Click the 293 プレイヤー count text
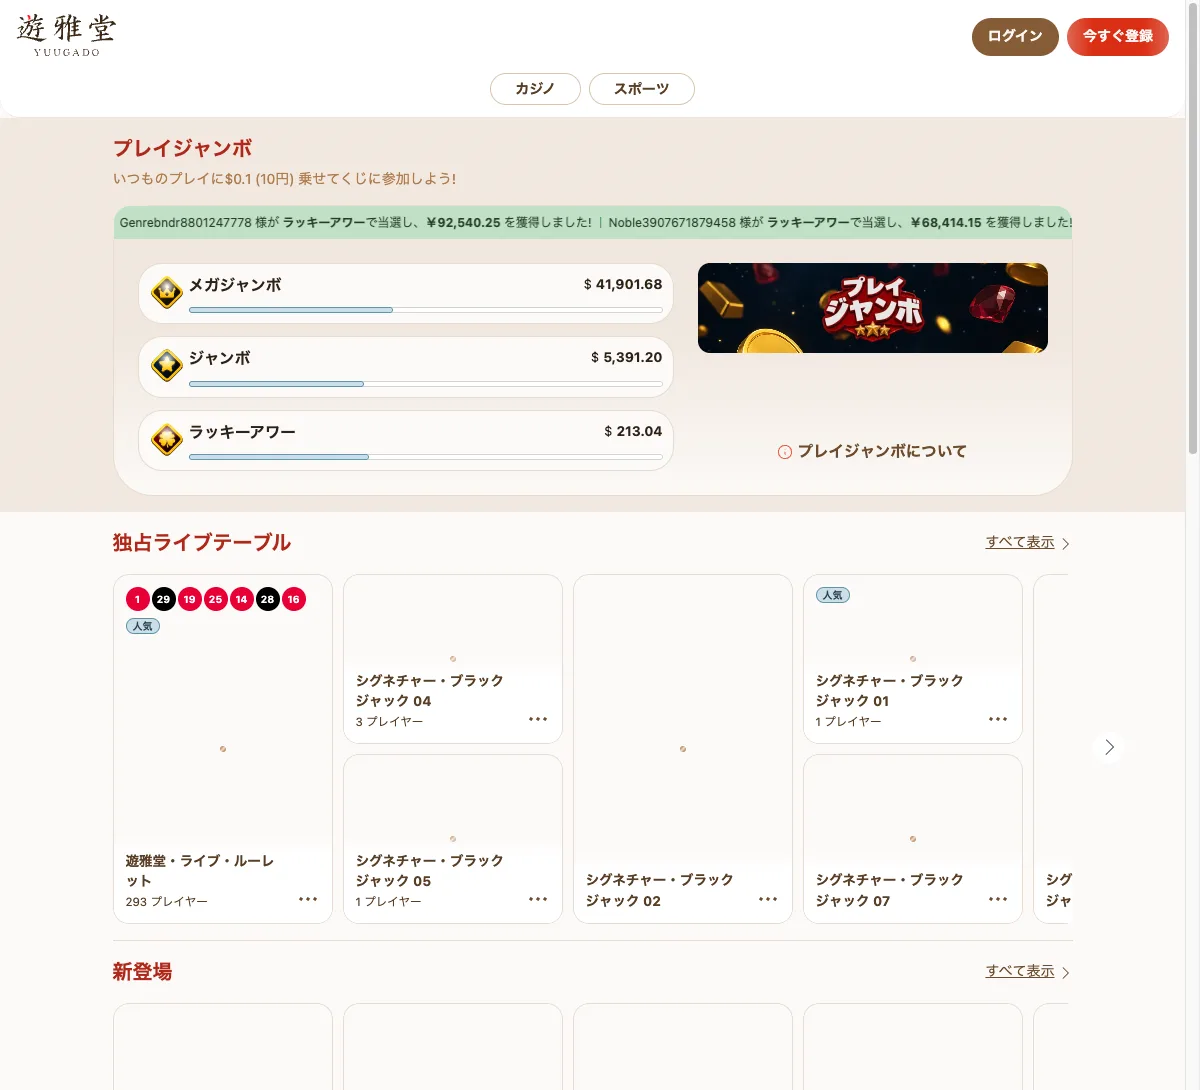The height and width of the screenshot is (1090, 1200). (167, 902)
